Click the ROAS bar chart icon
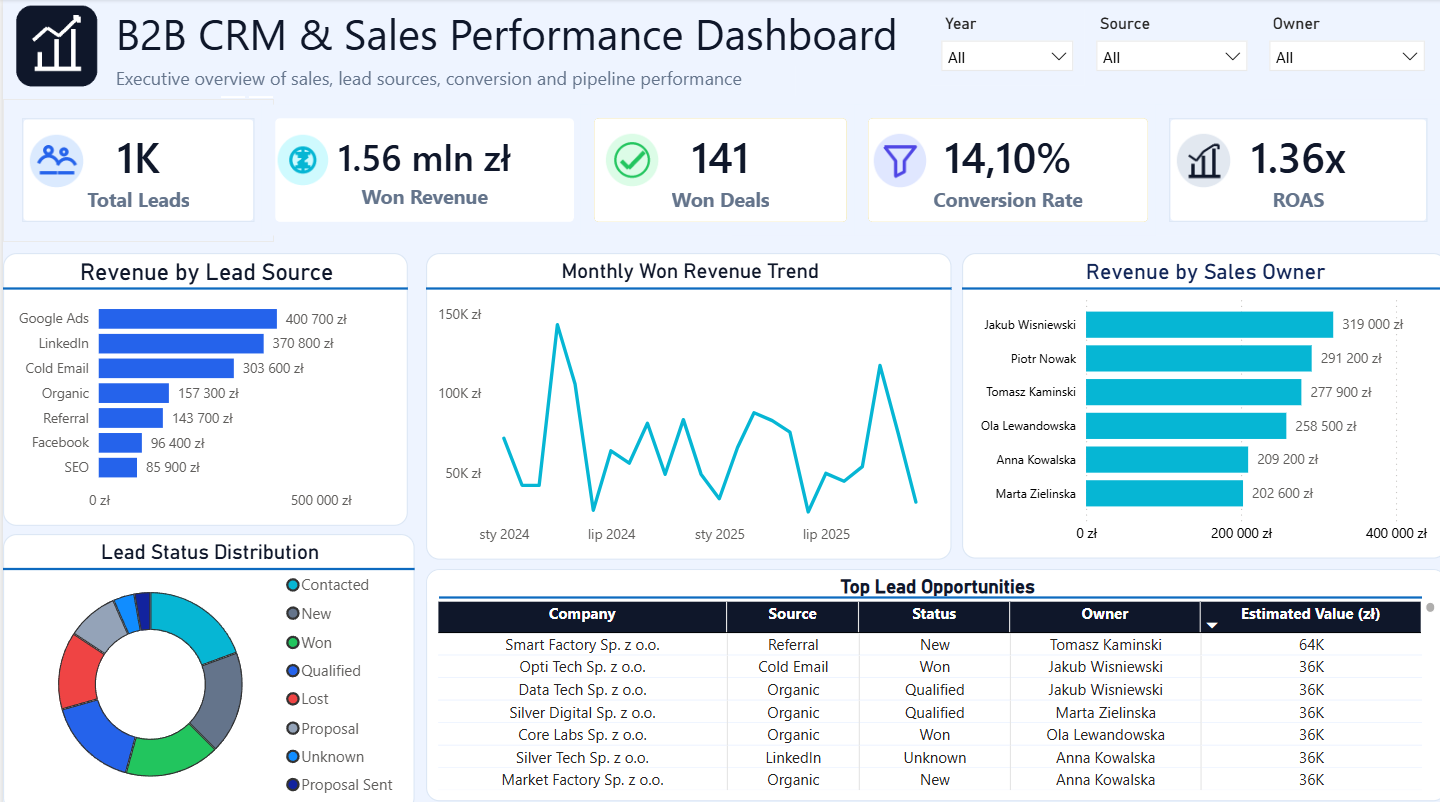The width and height of the screenshot is (1440, 802). [x=1203, y=160]
